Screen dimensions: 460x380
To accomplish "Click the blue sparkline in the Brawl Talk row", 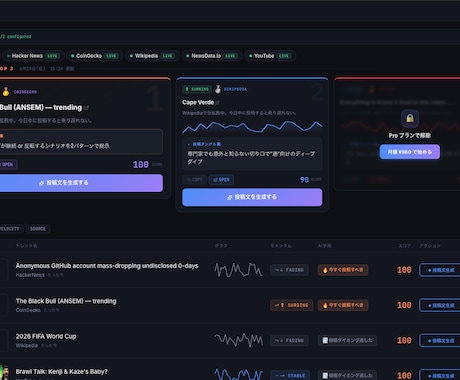I will point(239,374).
